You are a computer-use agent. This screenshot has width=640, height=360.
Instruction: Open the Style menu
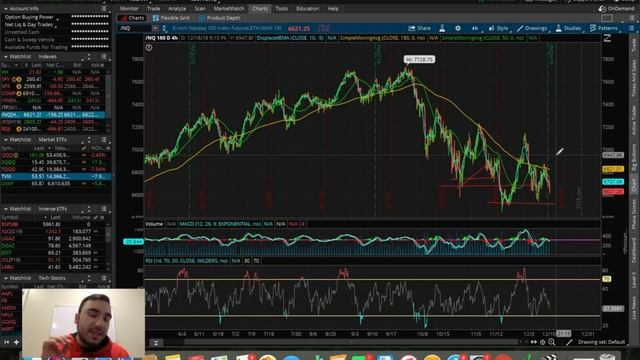pos(498,28)
